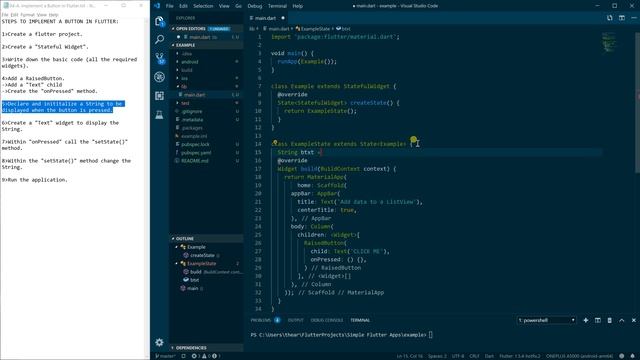Click the editor vertical scrollbar
Image resolution: width=640 pixels, height=360 pixels.
click(637, 102)
